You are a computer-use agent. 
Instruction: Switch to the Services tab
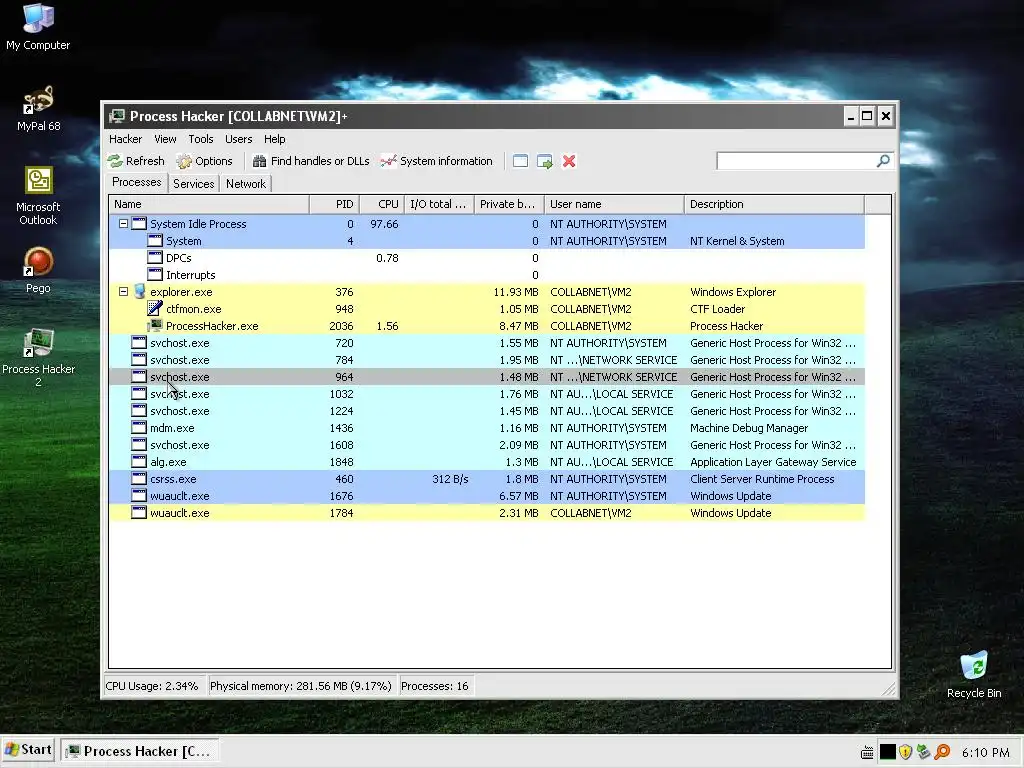click(193, 184)
